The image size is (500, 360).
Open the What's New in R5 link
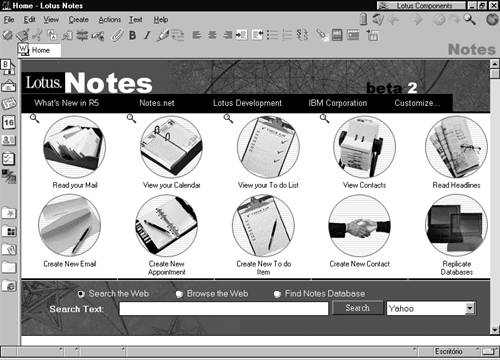tap(67, 103)
